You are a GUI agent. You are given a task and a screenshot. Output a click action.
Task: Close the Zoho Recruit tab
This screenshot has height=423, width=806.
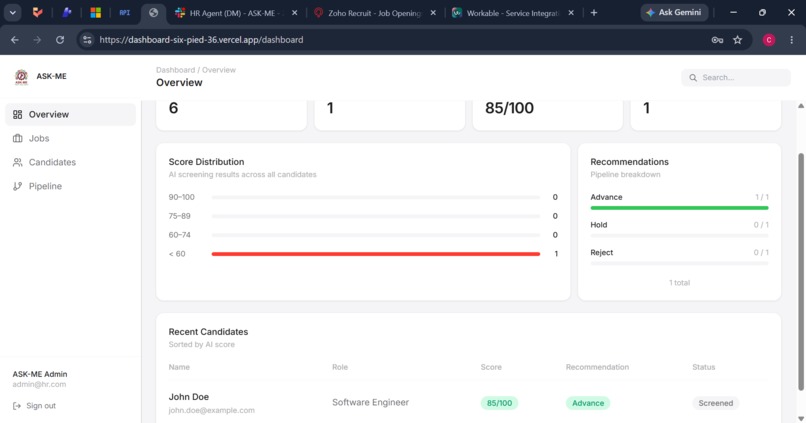point(433,13)
